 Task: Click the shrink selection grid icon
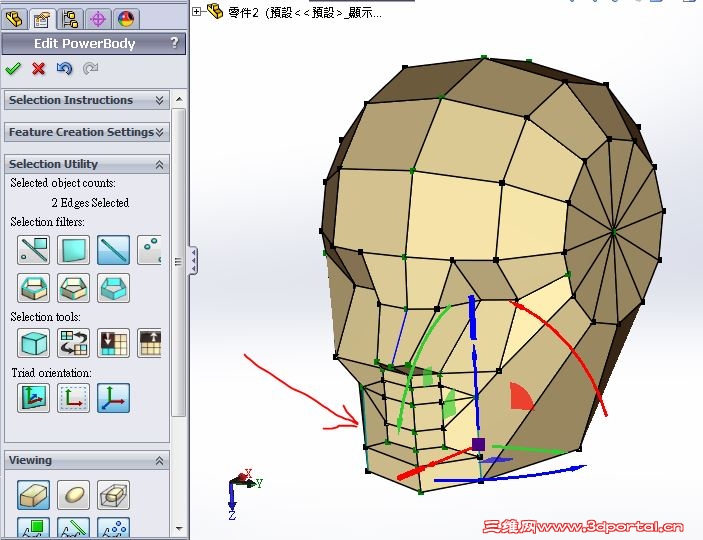113,343
